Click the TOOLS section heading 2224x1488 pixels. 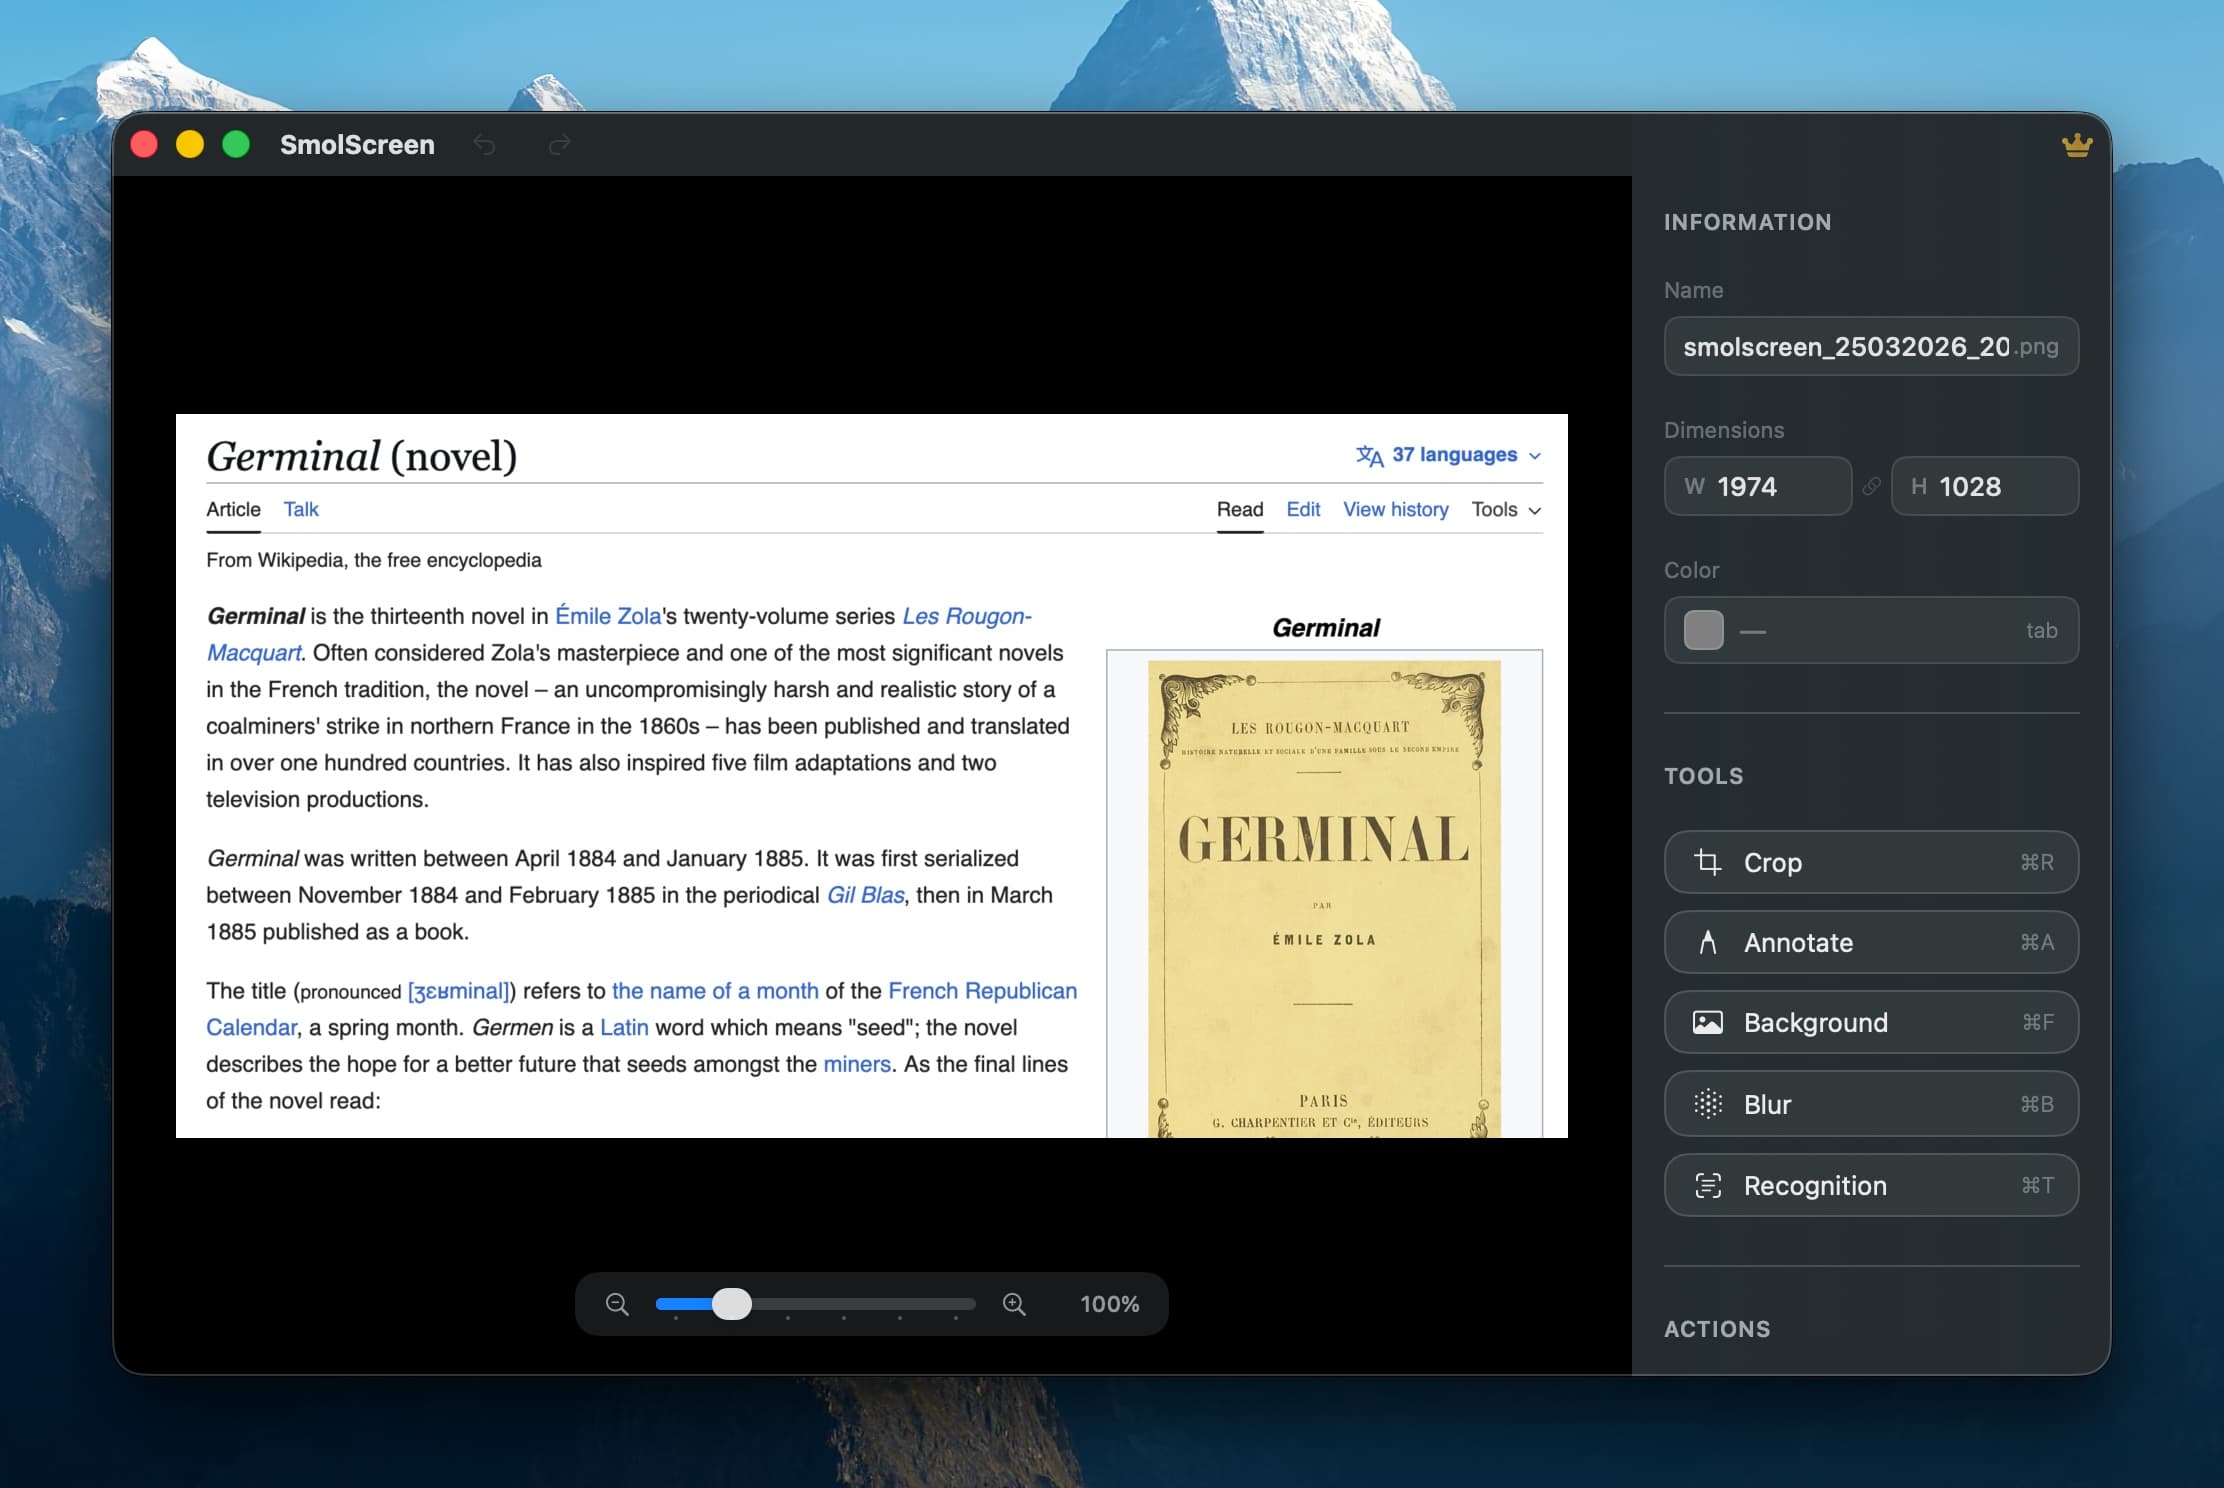coord(1704,776)
